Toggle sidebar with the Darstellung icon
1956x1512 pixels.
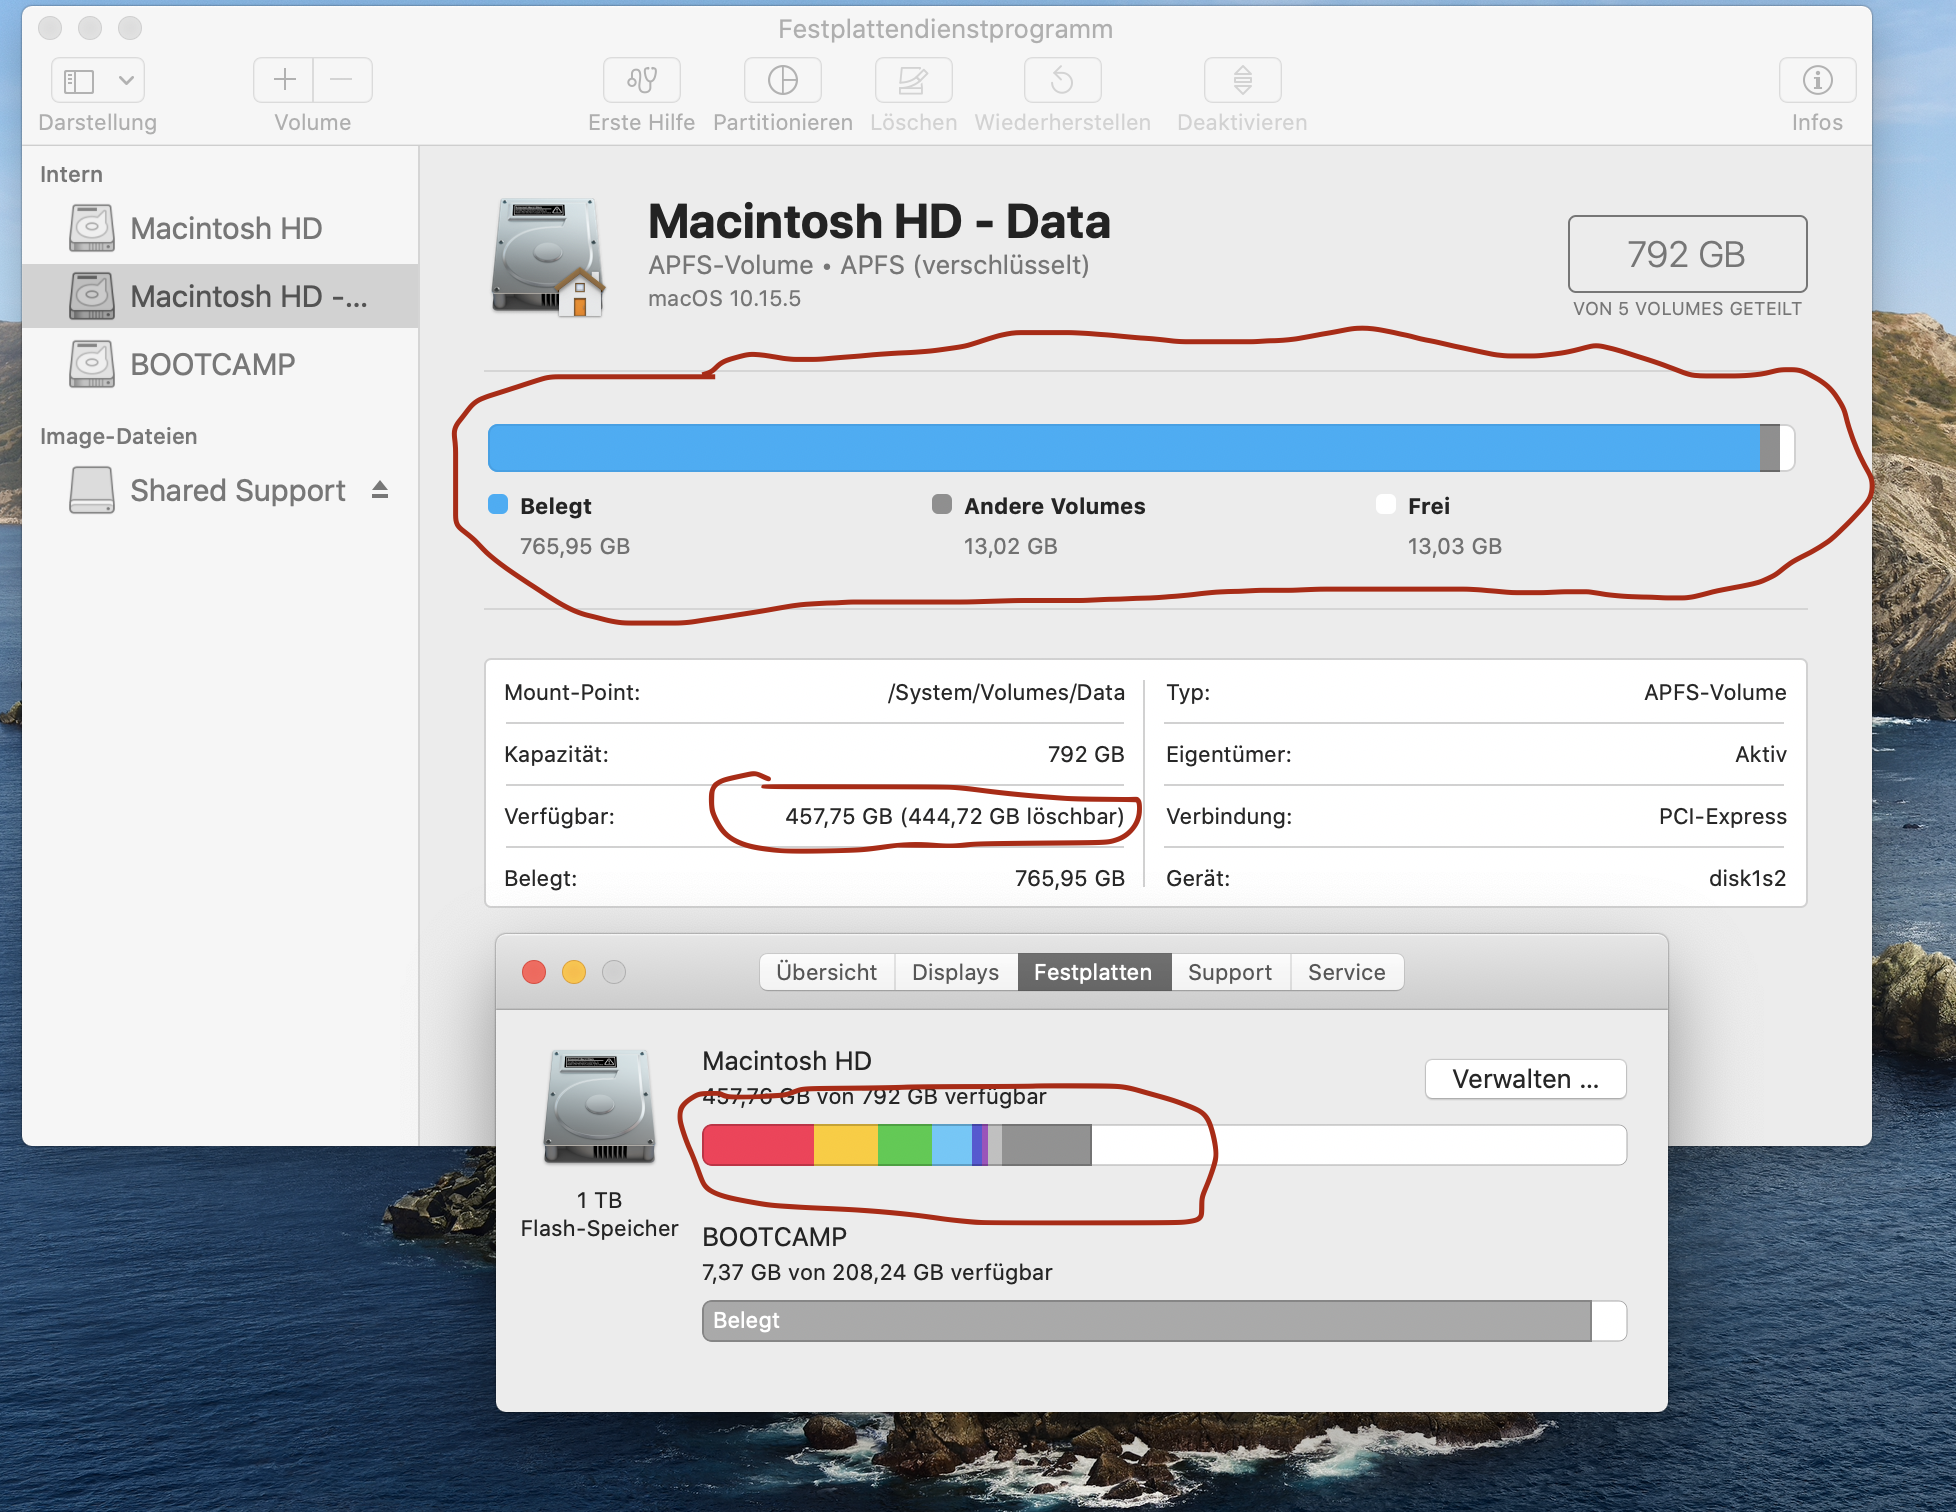point(79,80)
